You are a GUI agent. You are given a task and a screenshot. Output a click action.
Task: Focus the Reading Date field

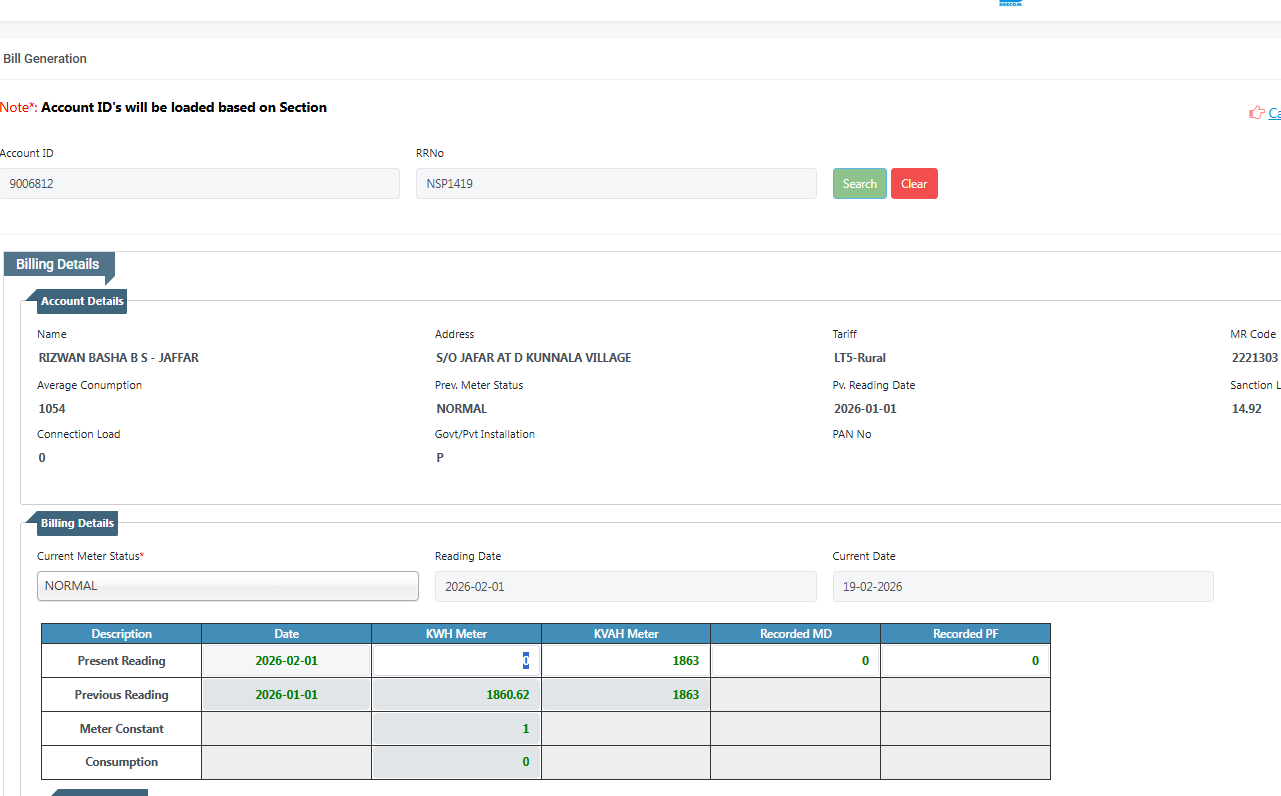[625, 587]
